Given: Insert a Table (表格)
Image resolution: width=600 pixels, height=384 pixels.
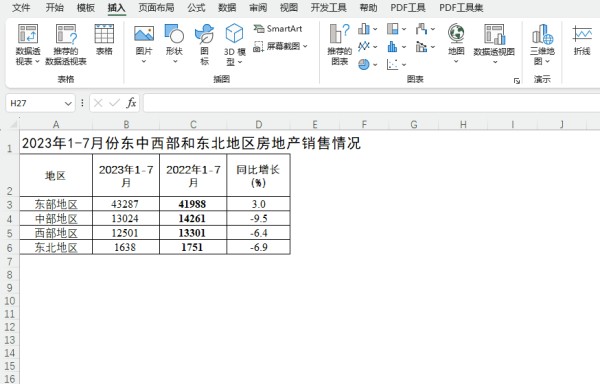Looking at the screenshot, I should [x=104, y=39].
